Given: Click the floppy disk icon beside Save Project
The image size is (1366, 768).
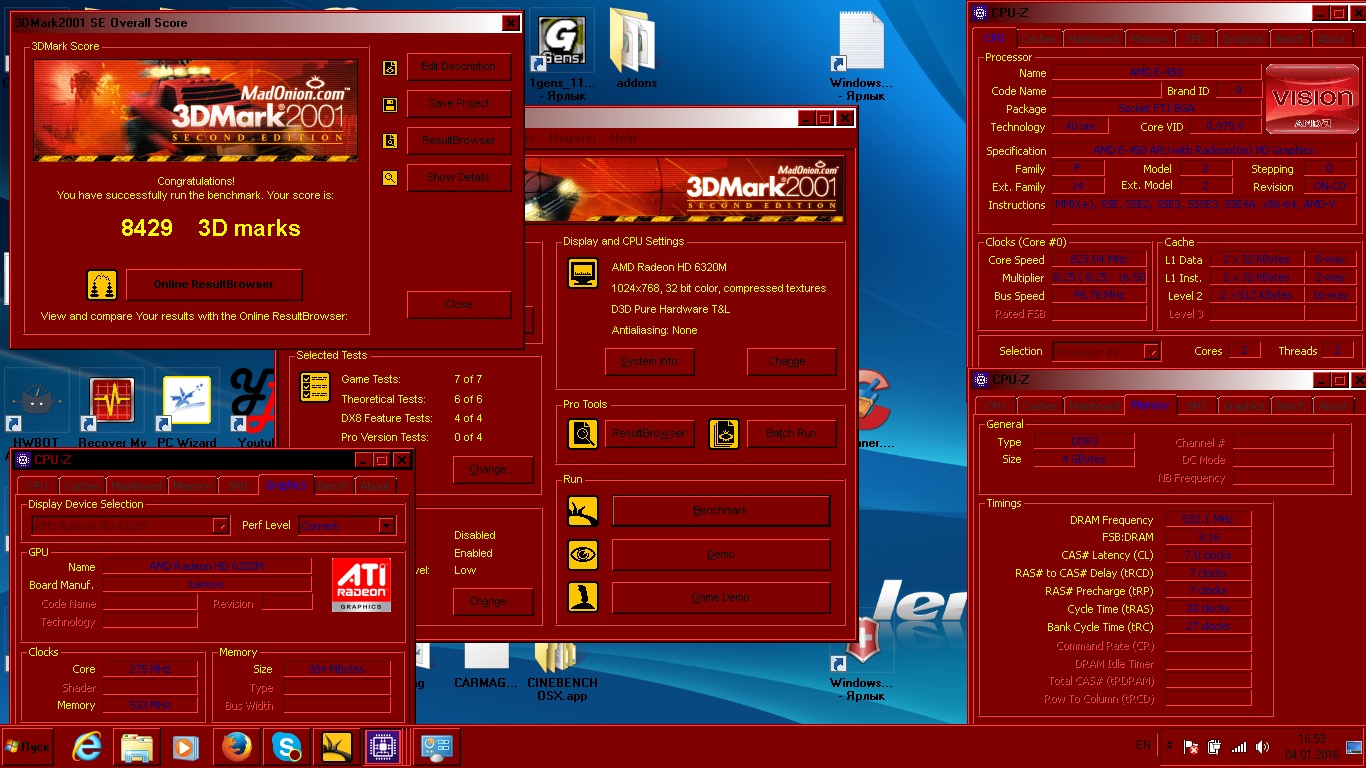Looking at the screenshot, I should click(x=390, y=104).
